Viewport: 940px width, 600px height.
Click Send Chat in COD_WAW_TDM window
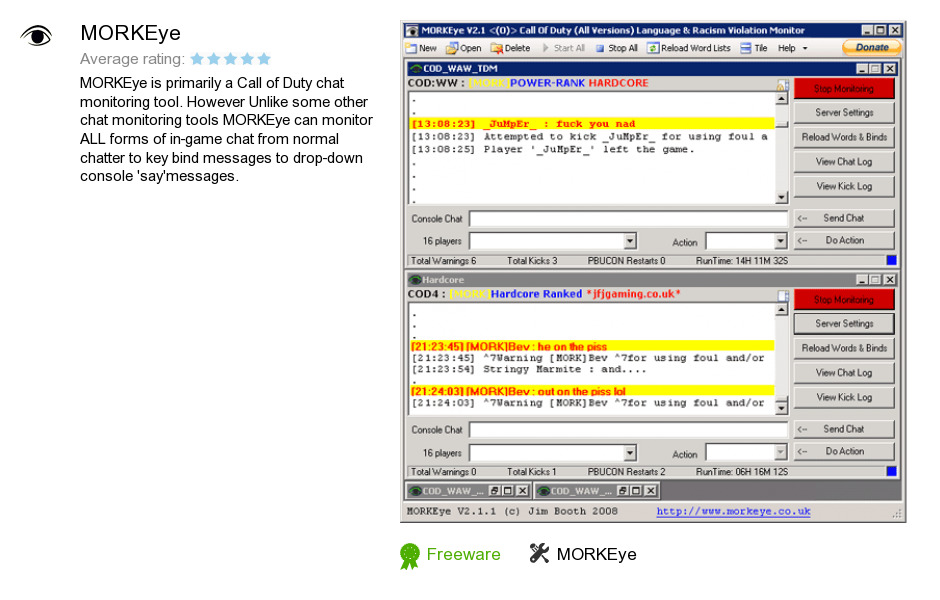point(843,218)
